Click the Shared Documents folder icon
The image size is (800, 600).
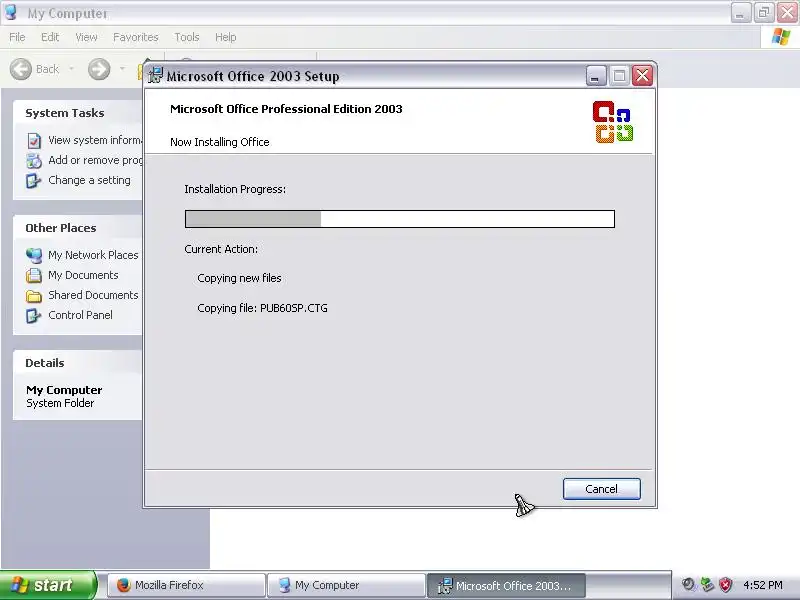pos(34,295)
